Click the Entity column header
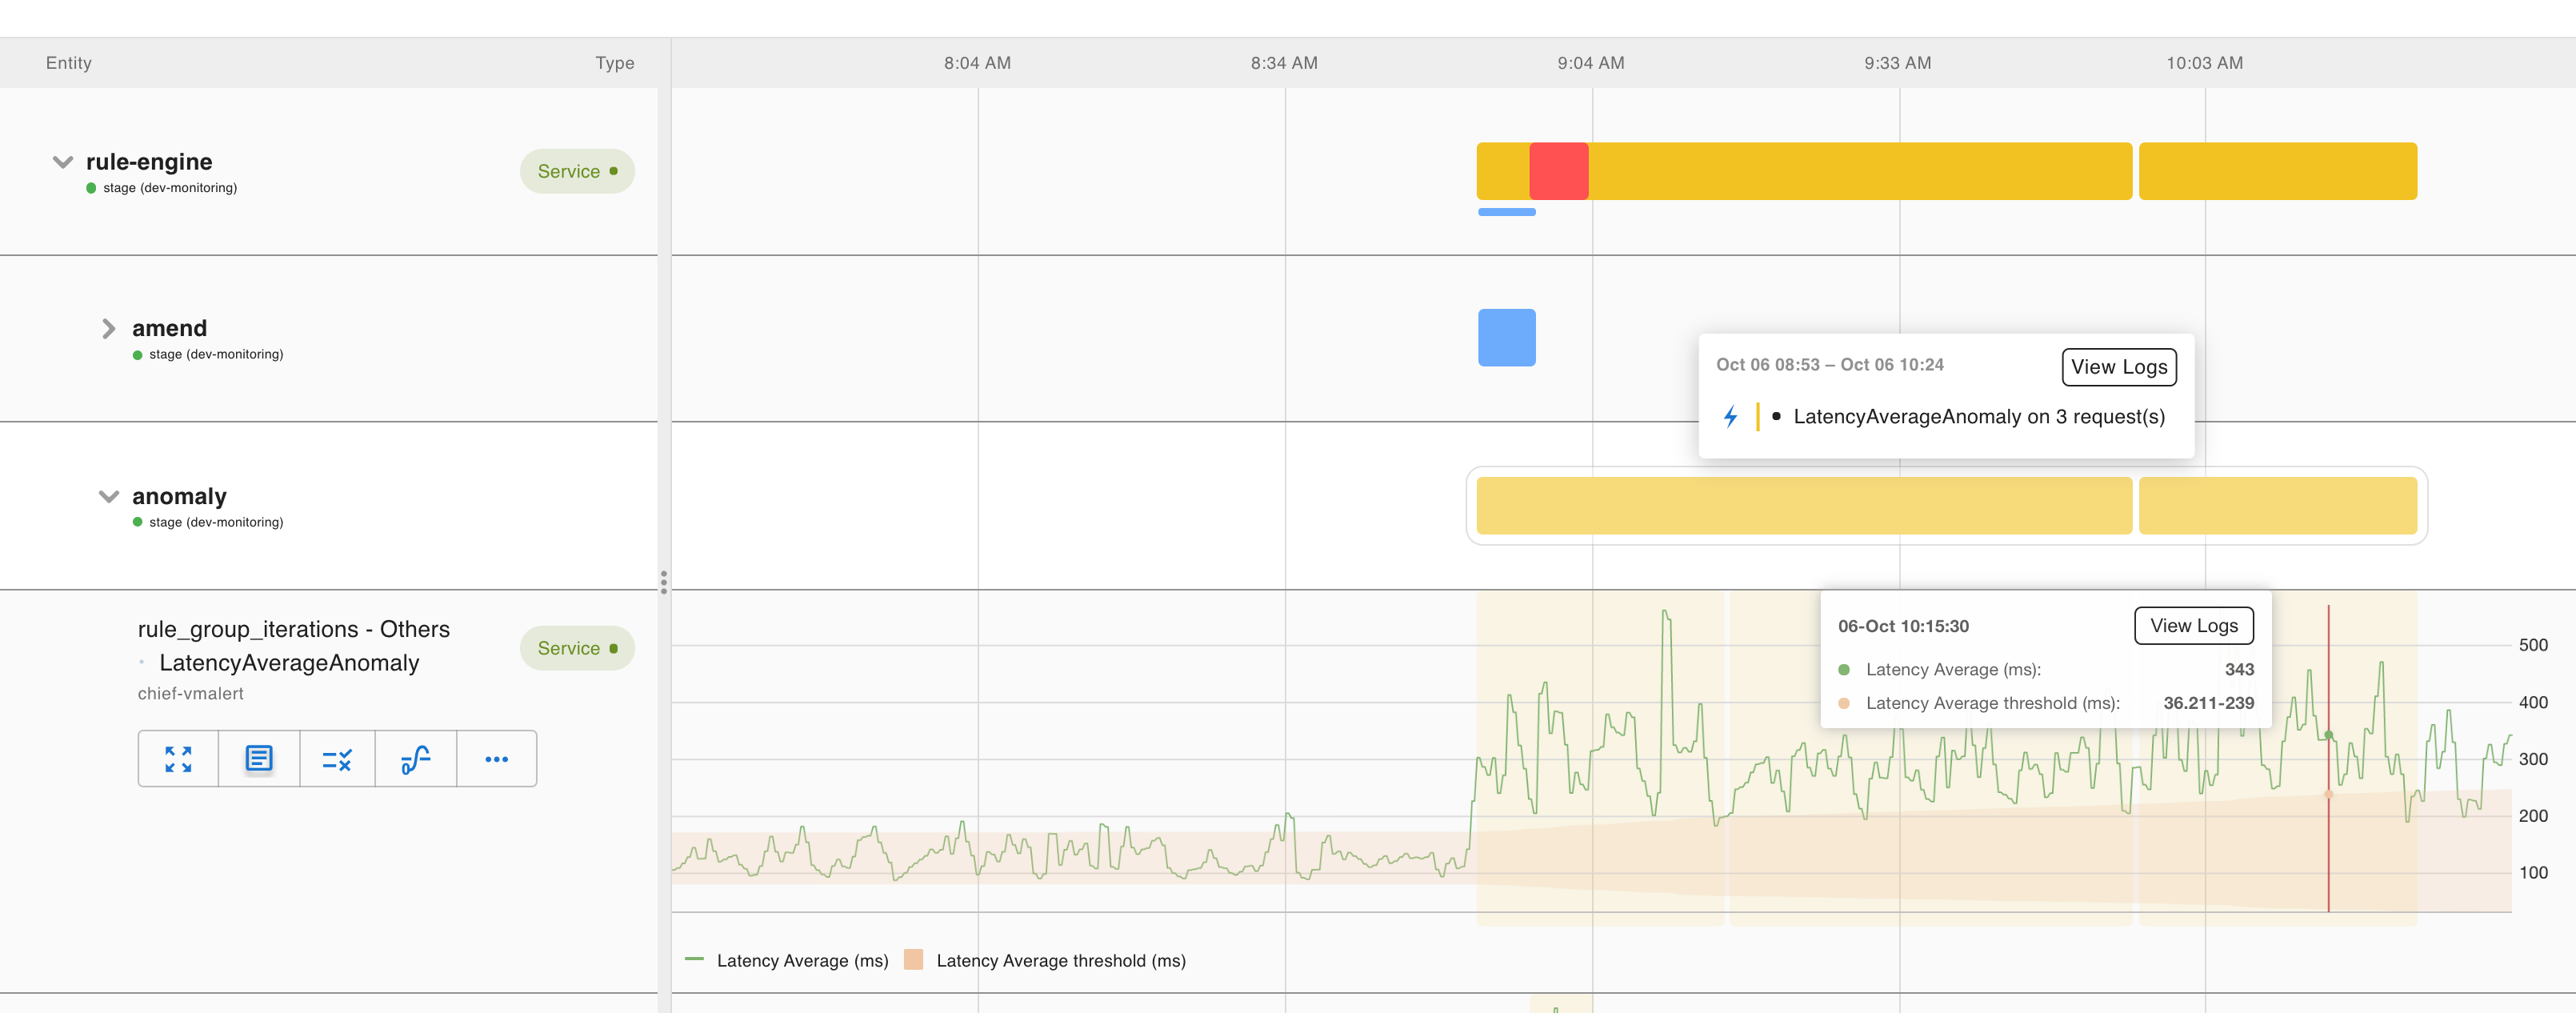 tap(68, 62)
